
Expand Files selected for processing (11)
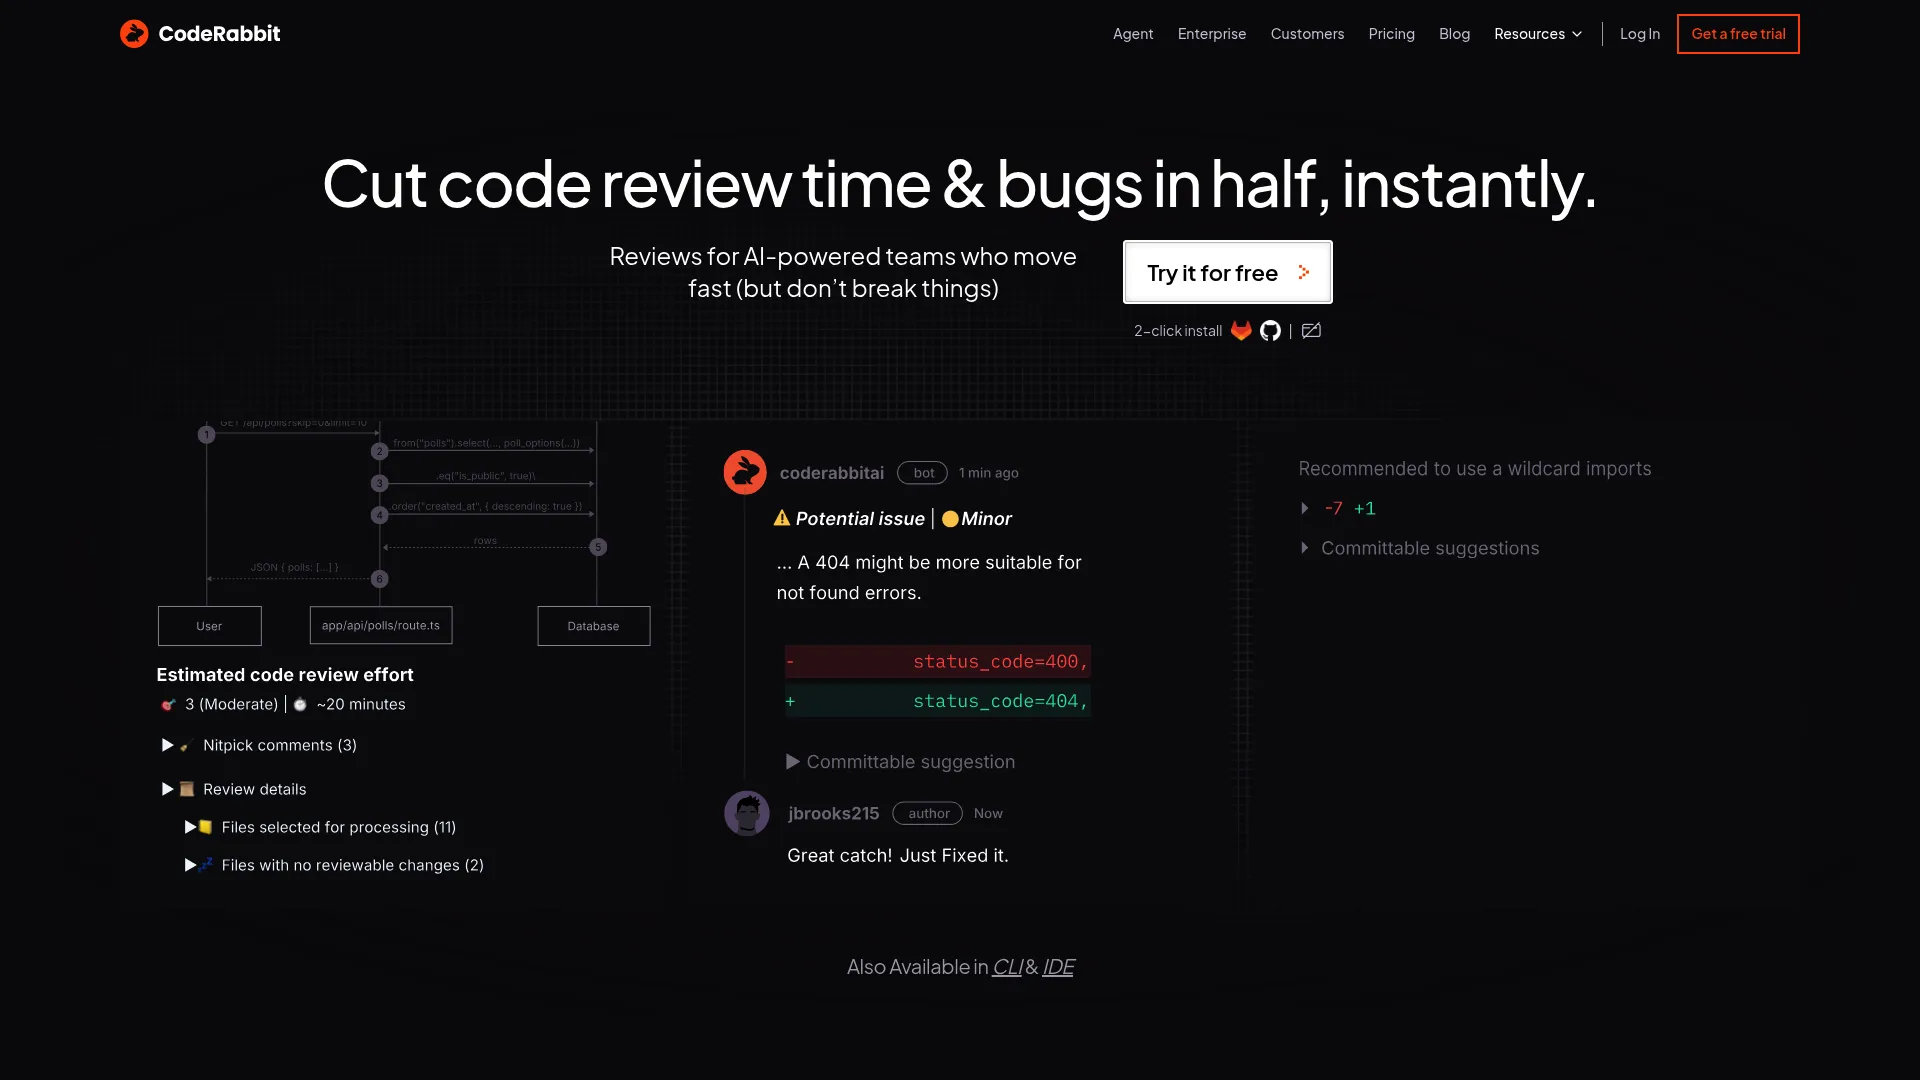coord(190,827)
